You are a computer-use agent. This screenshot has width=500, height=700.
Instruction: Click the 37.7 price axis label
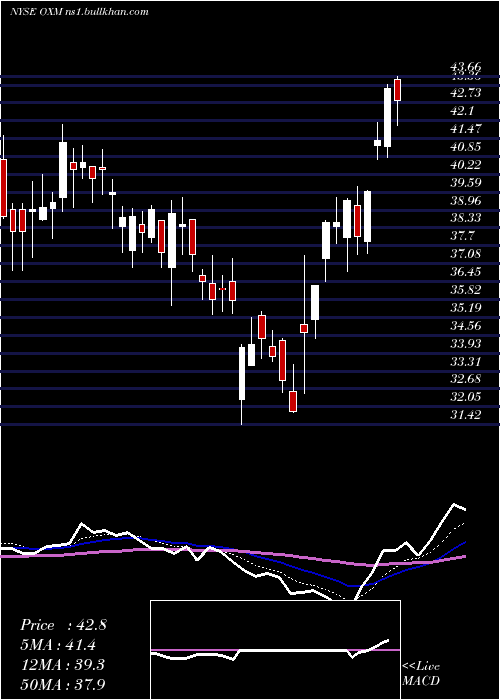pos(462,235)
